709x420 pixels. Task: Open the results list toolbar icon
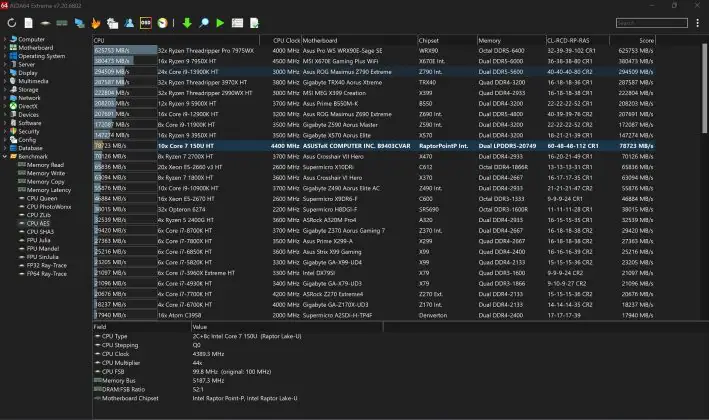pos(237,23)
